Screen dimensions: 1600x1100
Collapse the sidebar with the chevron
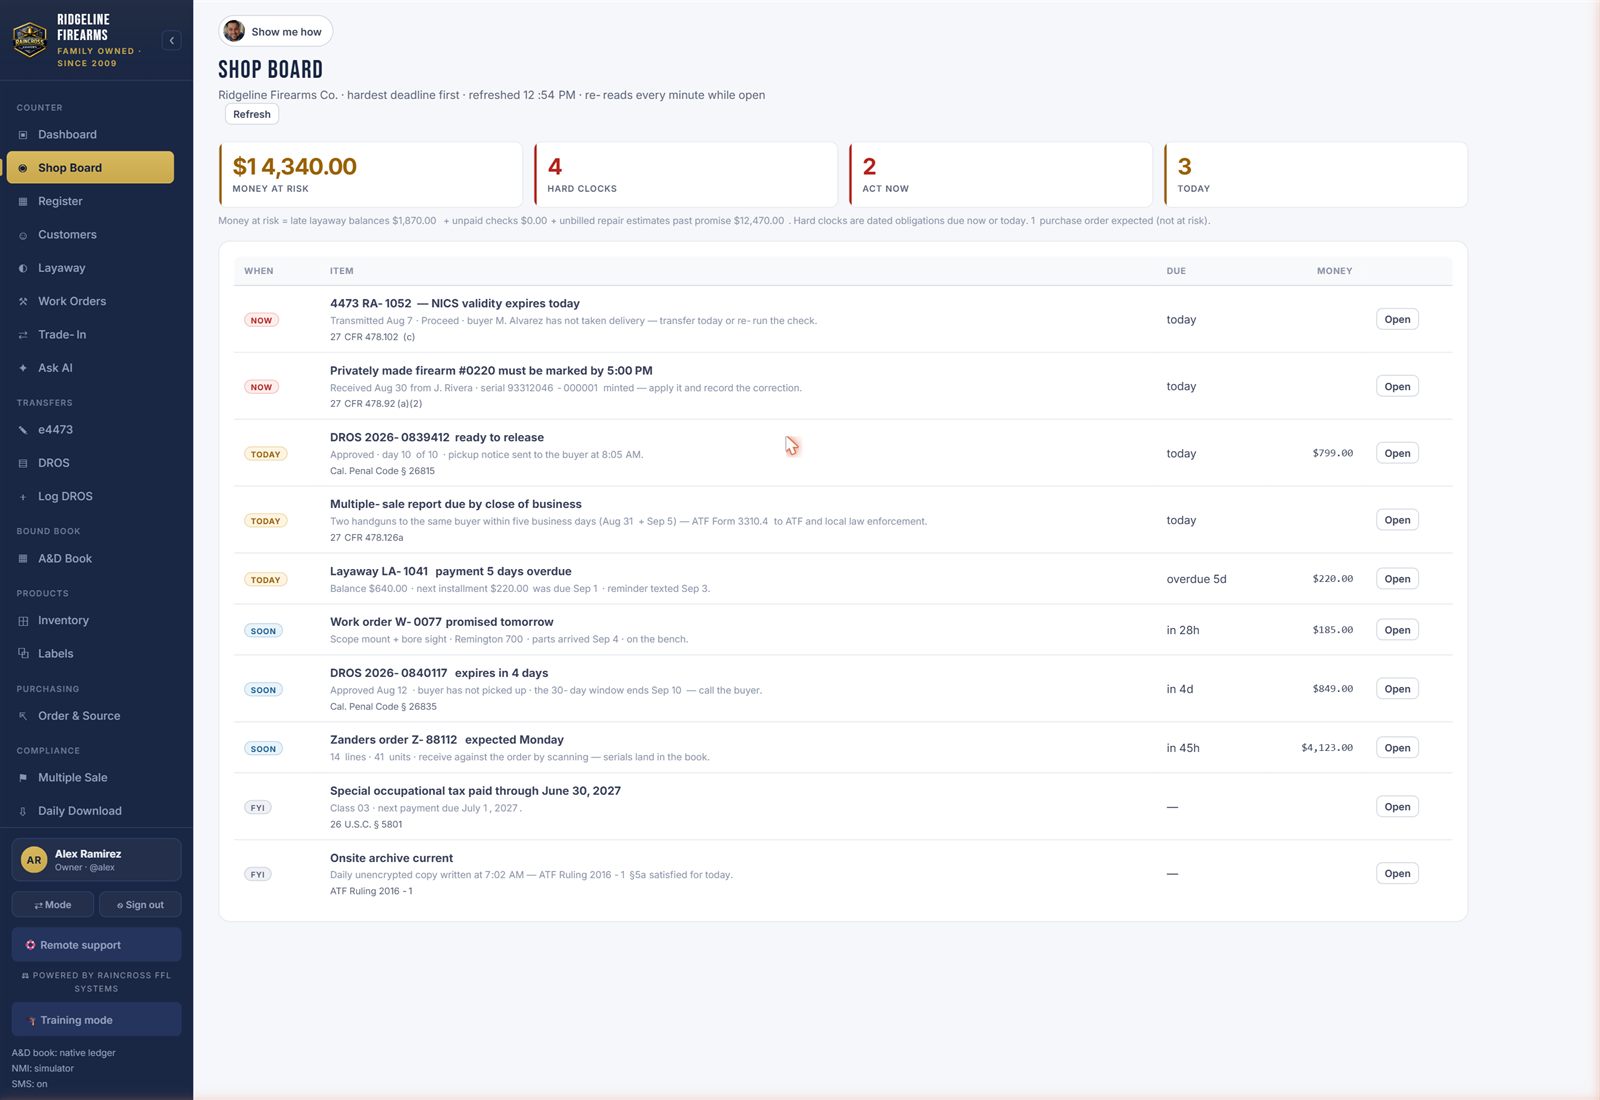[171, 41]
